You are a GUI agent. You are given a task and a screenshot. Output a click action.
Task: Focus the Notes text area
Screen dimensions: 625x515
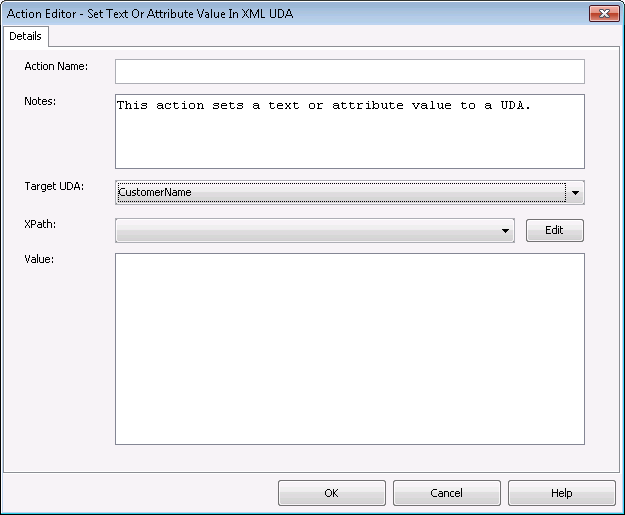[x=350, y=132]
